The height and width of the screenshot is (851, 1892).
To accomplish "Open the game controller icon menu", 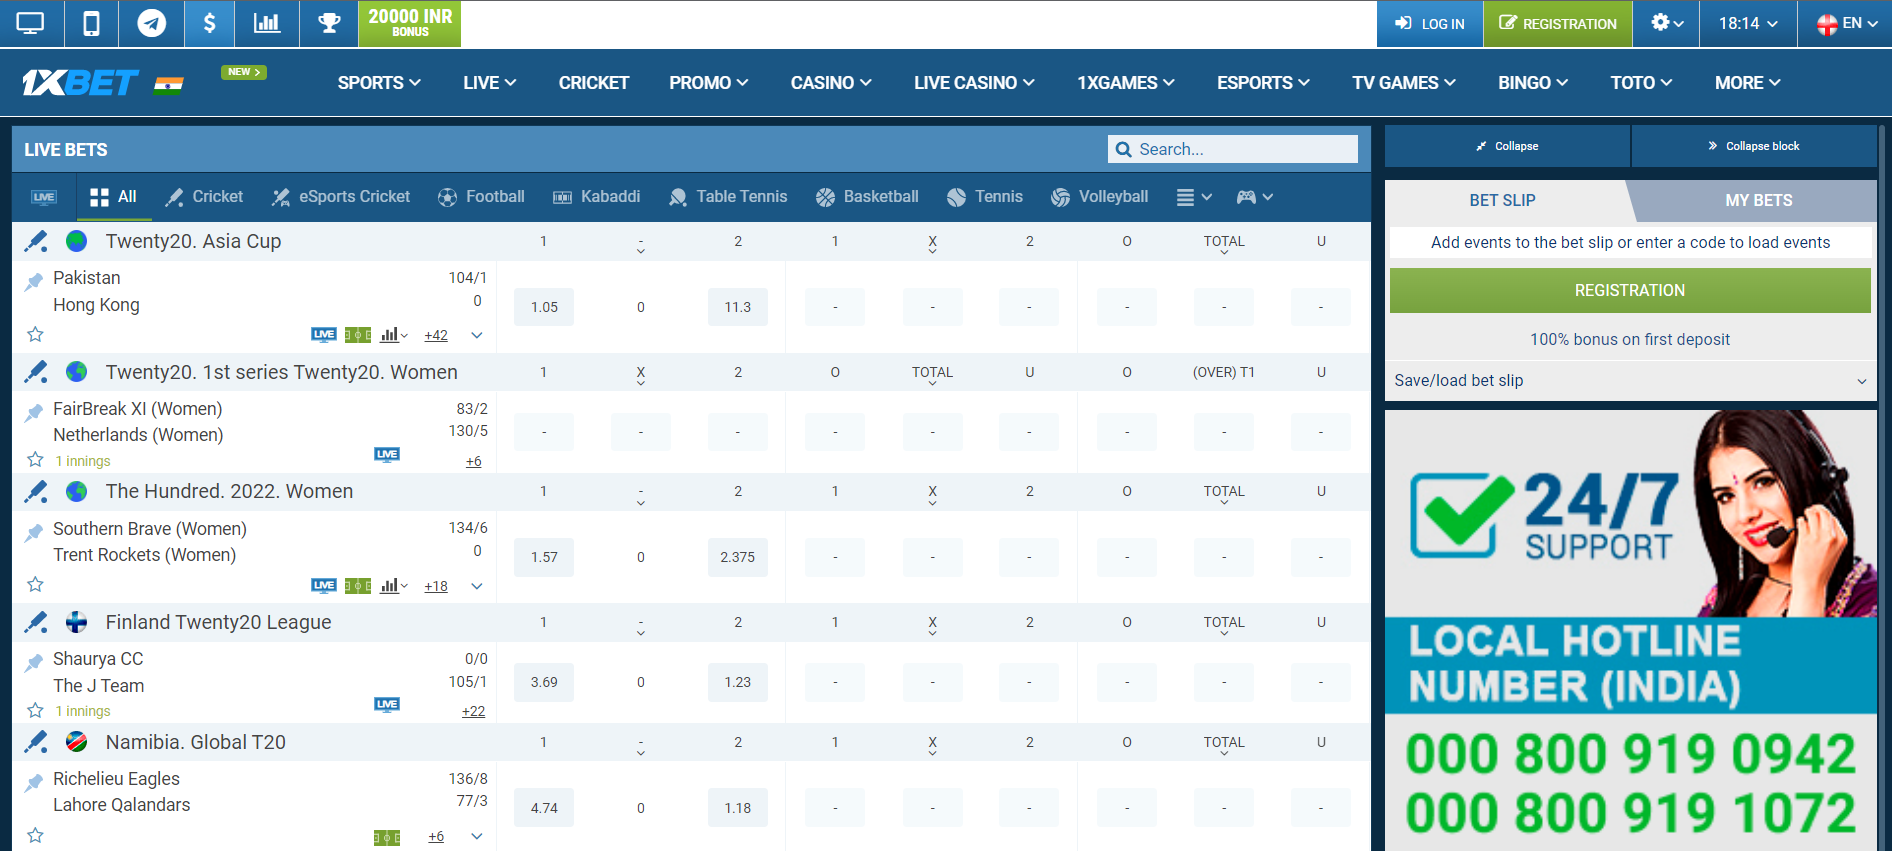I will click(x=1254, y=197).
